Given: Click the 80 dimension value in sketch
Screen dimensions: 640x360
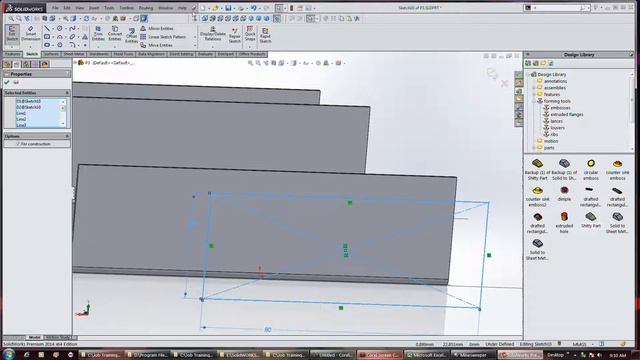Looking at the screenshot, I should [268, 330].
